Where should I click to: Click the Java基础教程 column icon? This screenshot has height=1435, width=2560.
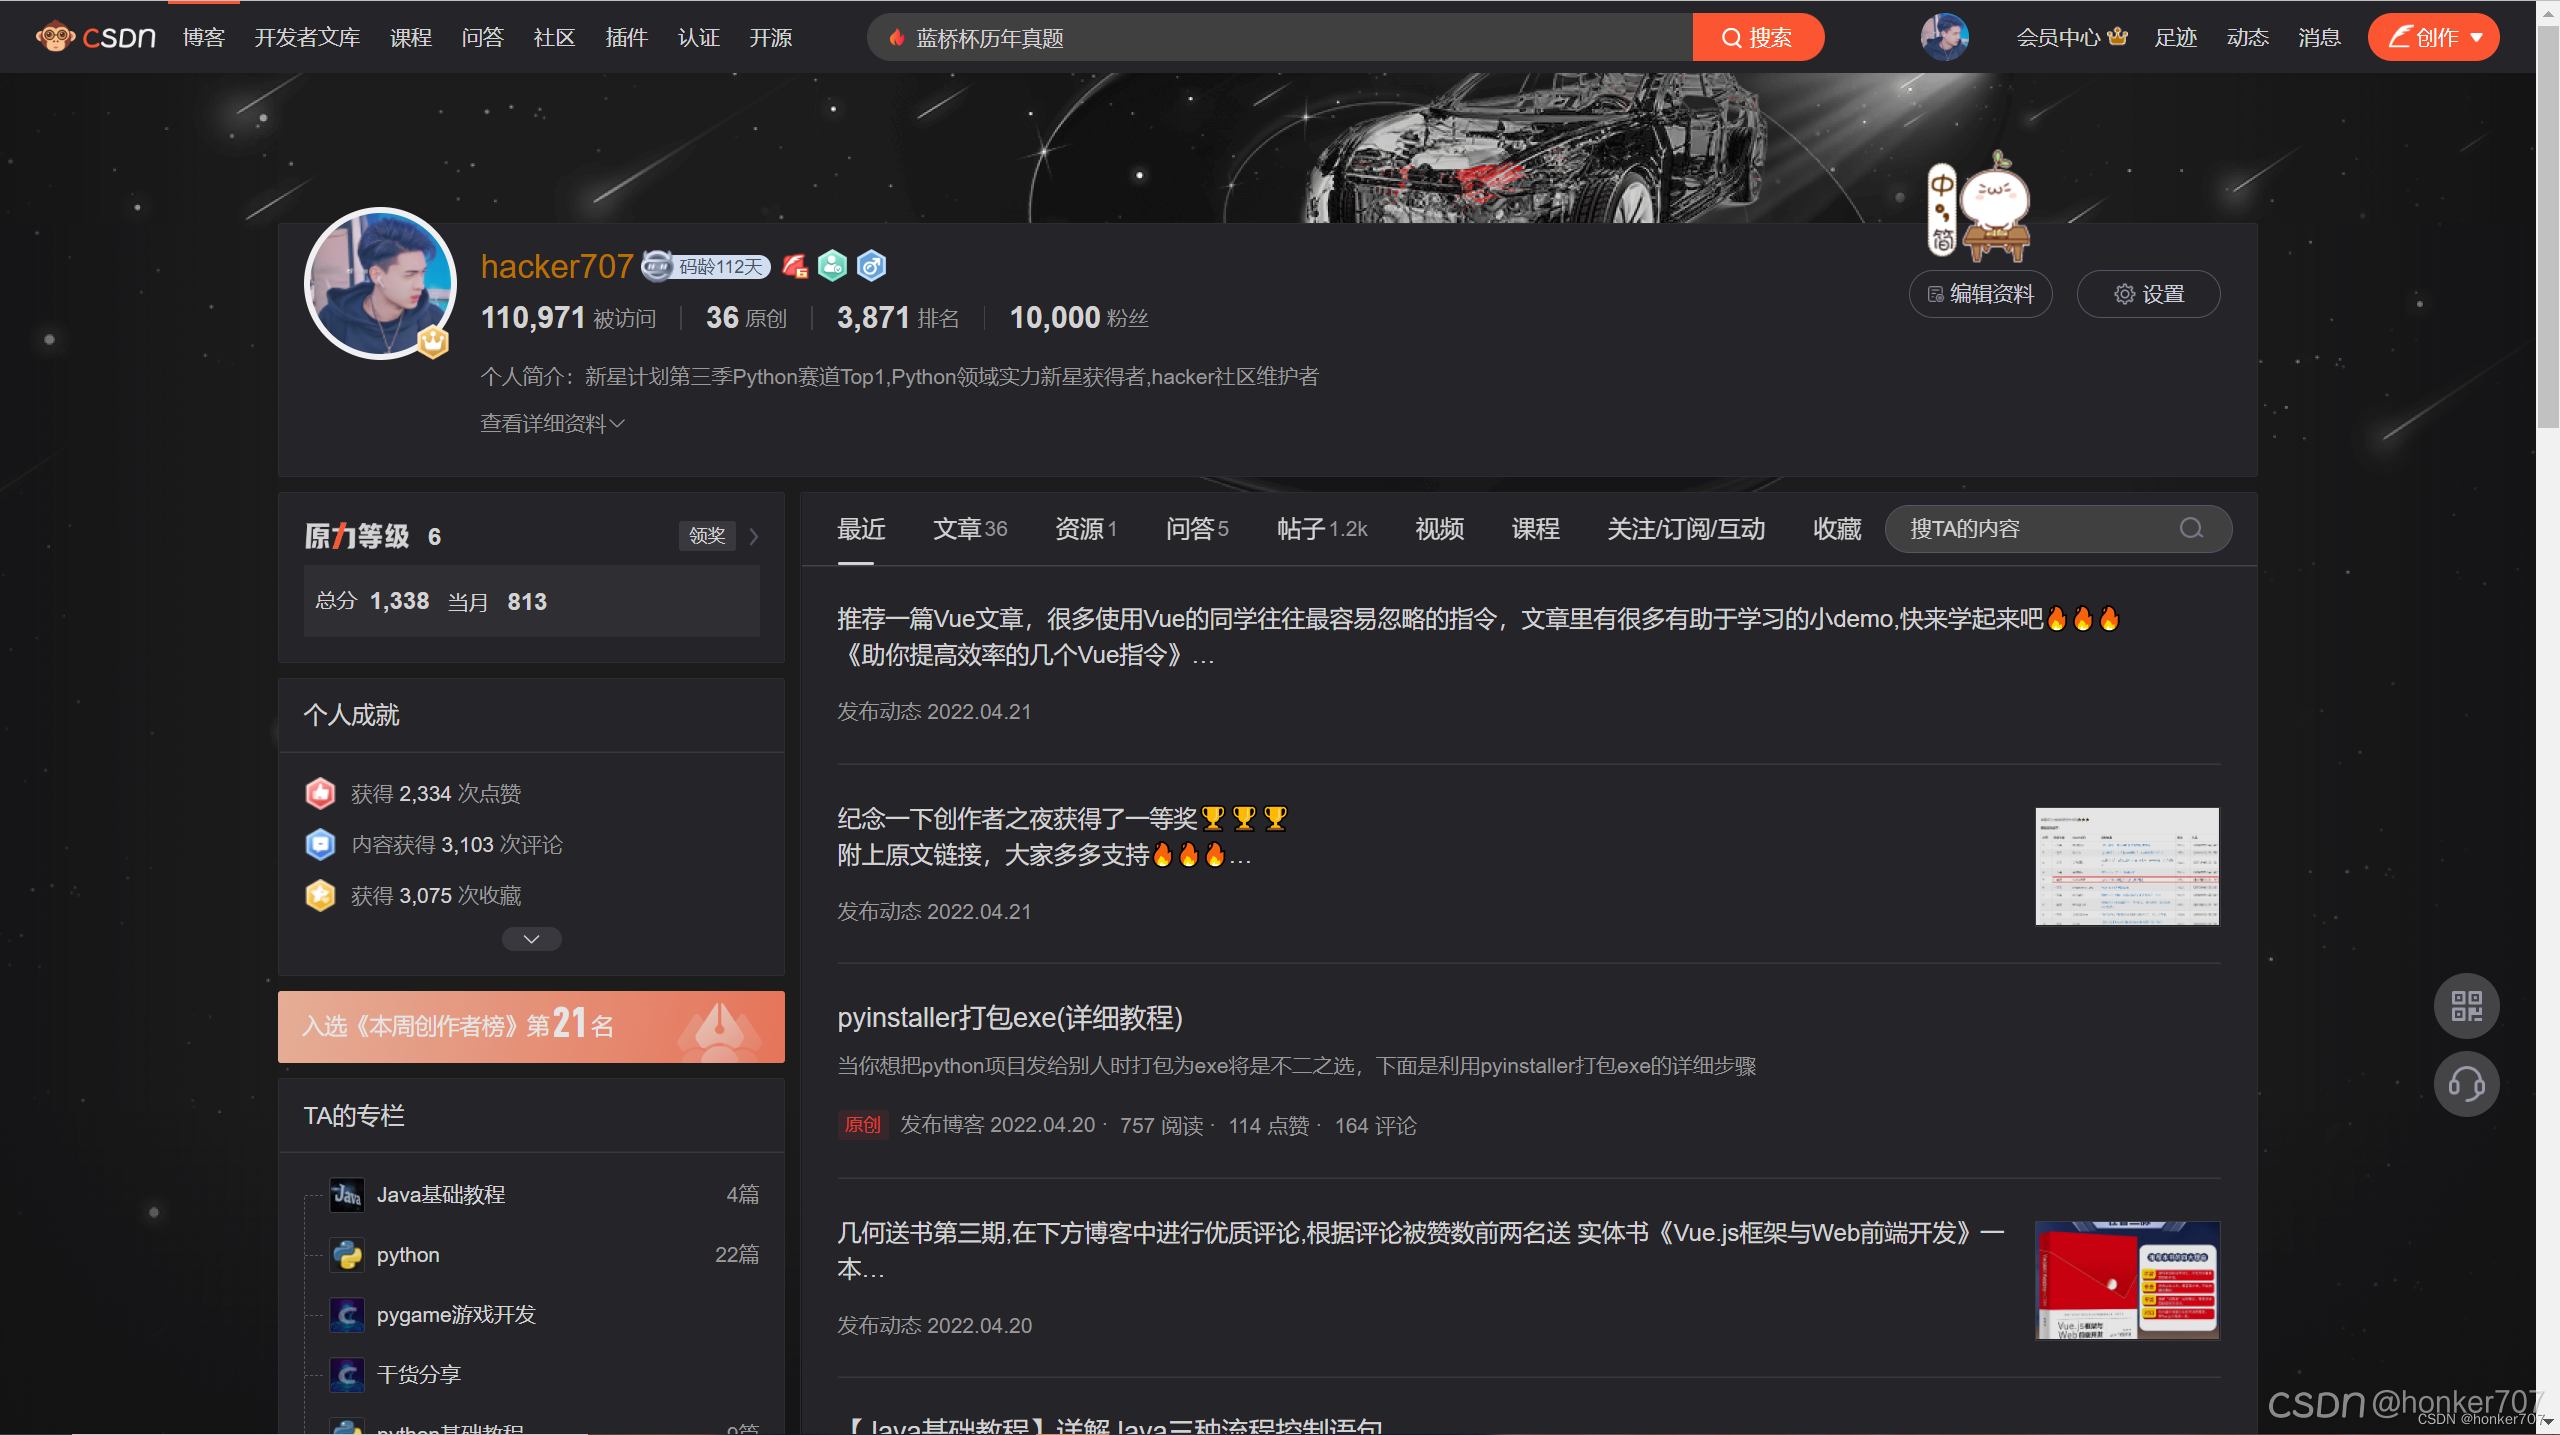[x=347, y=1195]
